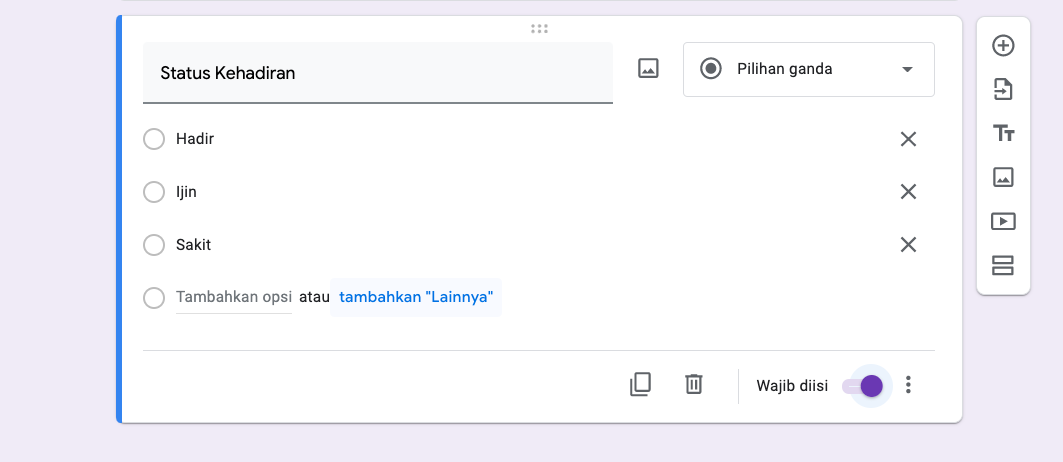Click the tambahkan "Lainnya" link
The height and width of the screenshot is (462, 1063).
(416, 297)
